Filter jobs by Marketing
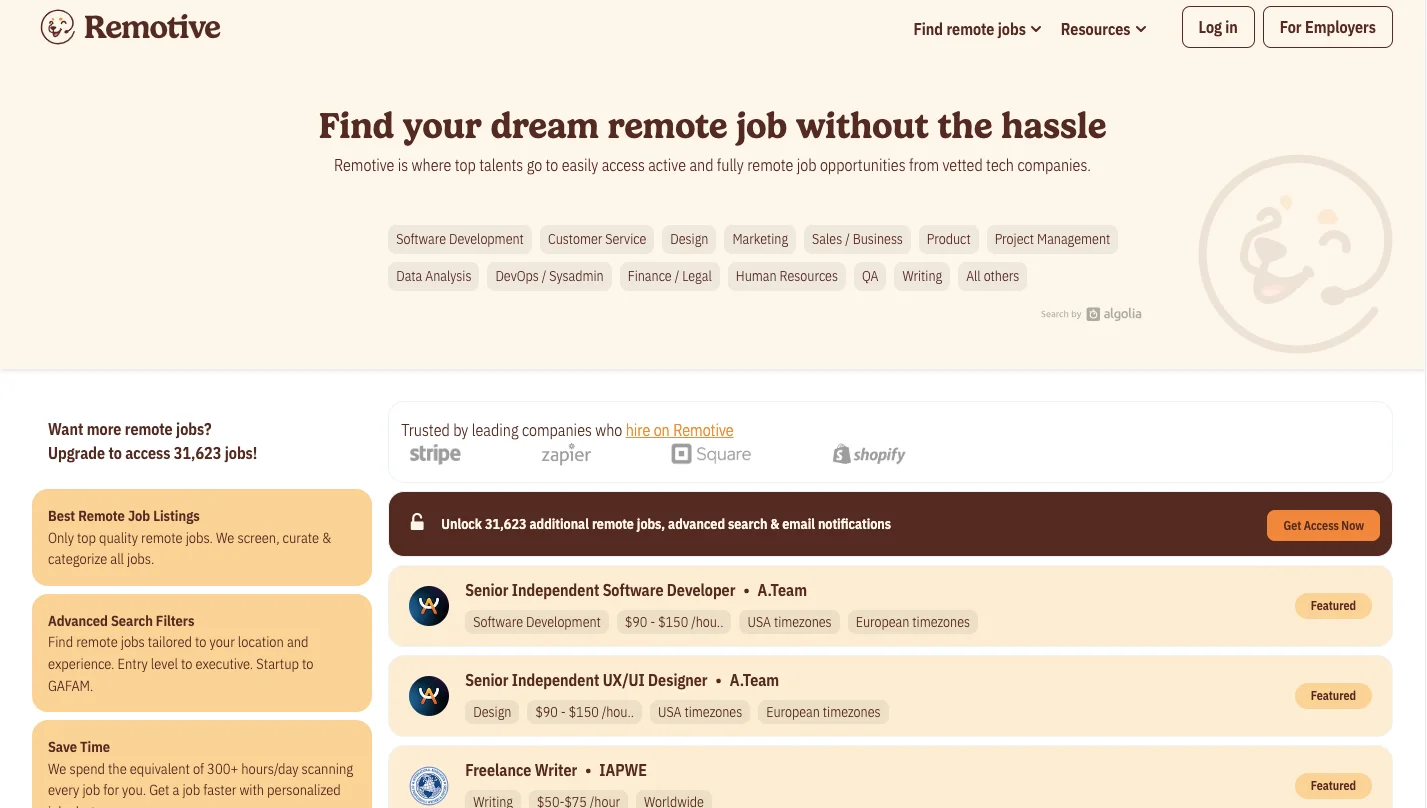Image resolution: width=1427 pixels, height=808 pixels. (x=760, y=239)
